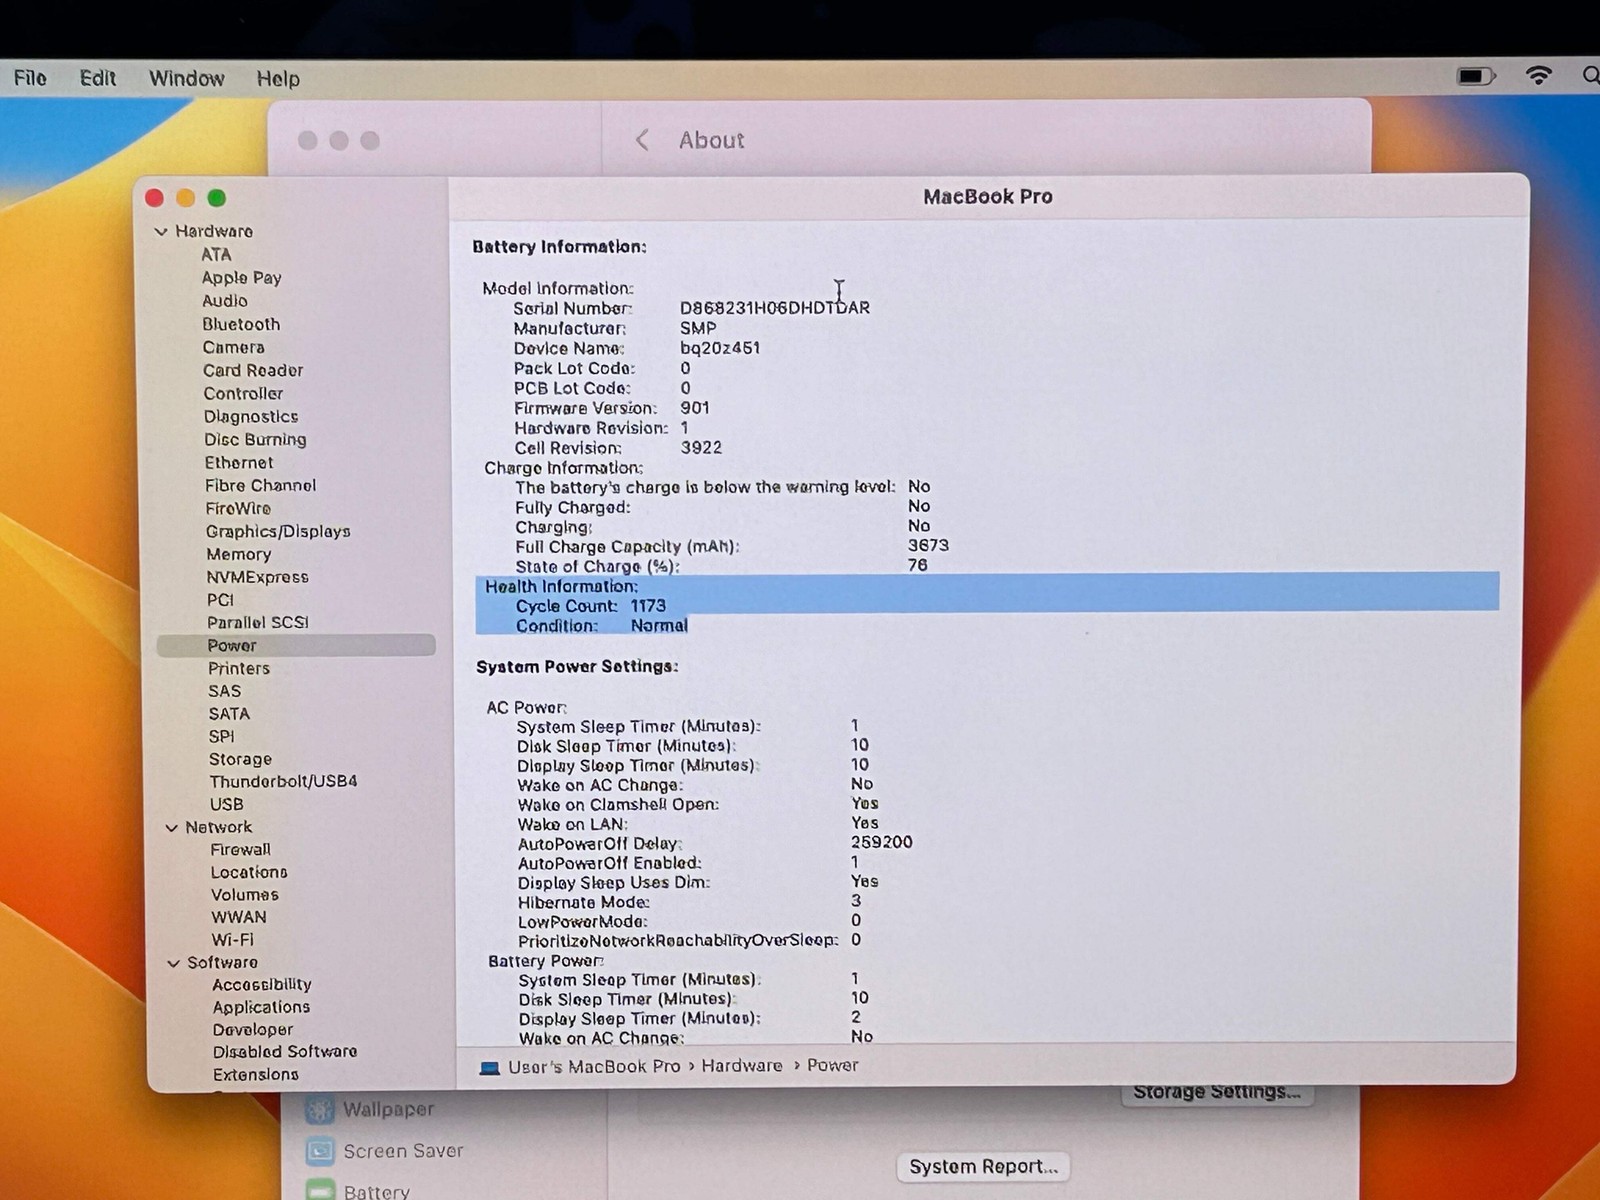Click User's MacBook Pro in path bar
1600x1200 pixels.
(x=594, y=1067)
